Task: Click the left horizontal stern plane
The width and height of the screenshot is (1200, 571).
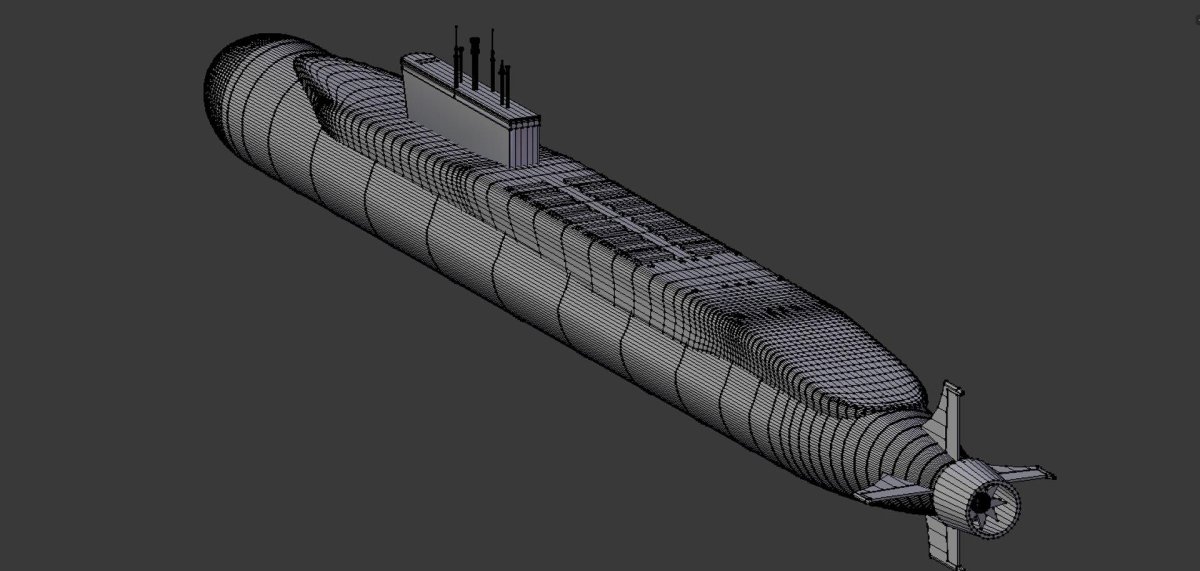Action: click(x=888, y=489)
